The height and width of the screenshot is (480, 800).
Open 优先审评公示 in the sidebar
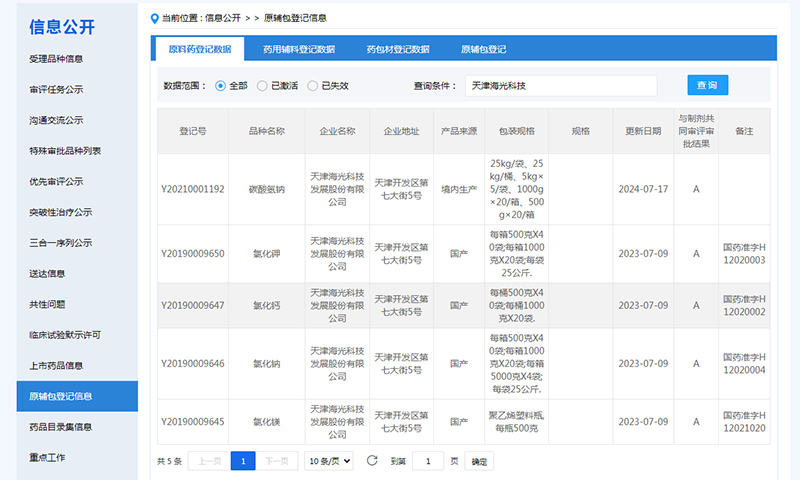tap(57, 182)
